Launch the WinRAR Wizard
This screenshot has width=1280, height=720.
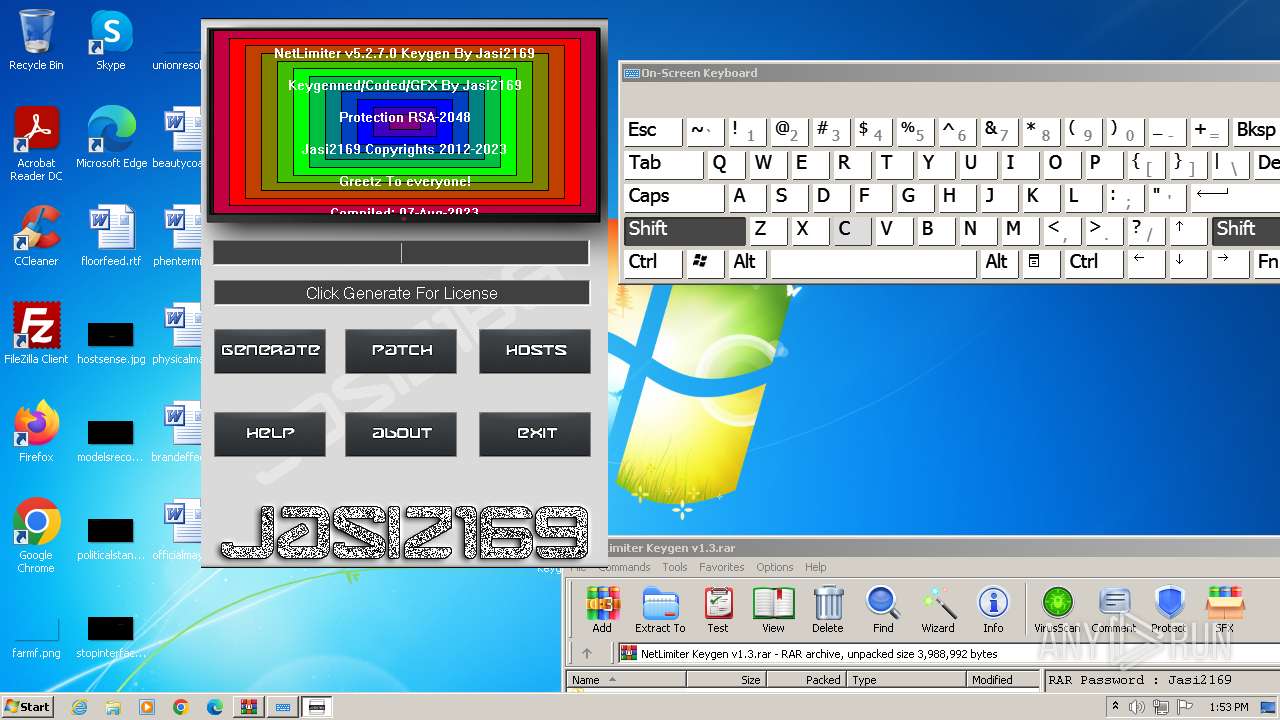click(938, 609)
